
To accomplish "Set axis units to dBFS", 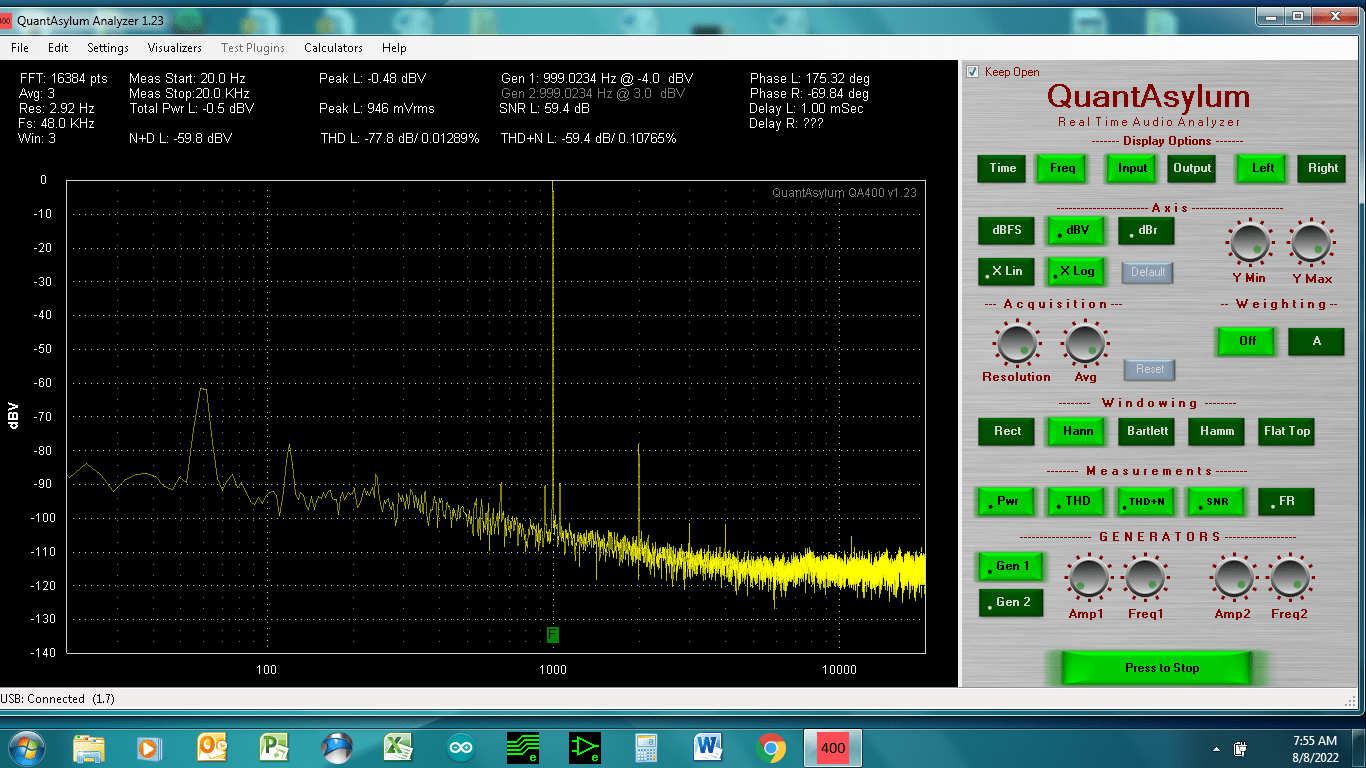I will 1007,230.
